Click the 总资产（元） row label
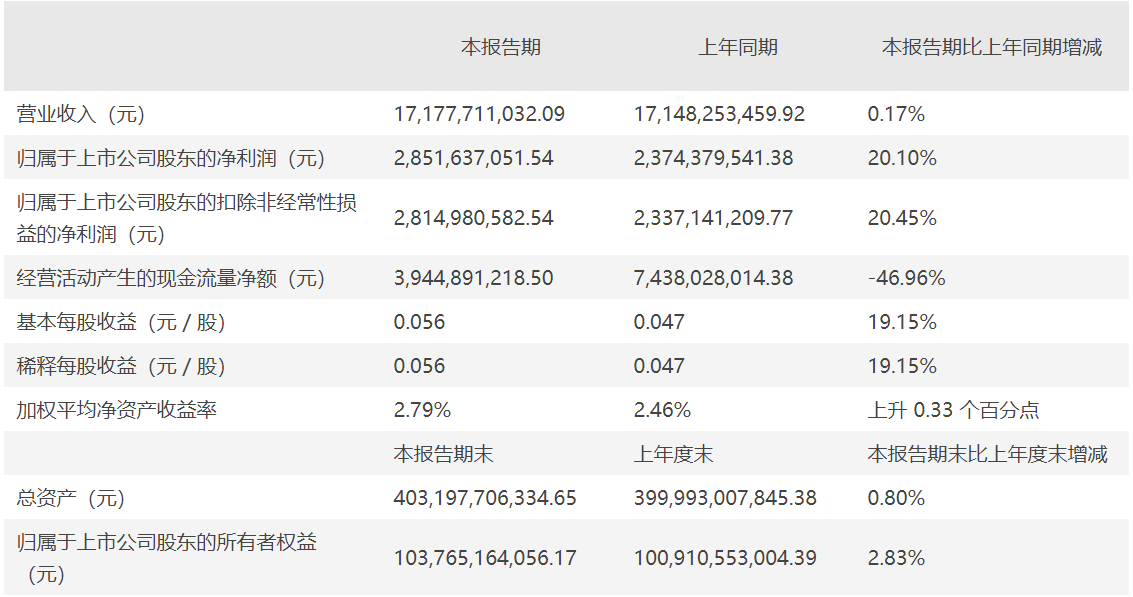The height and width of the screenshot is (597, 1133). pyautogui.click(x=71, y=499)
